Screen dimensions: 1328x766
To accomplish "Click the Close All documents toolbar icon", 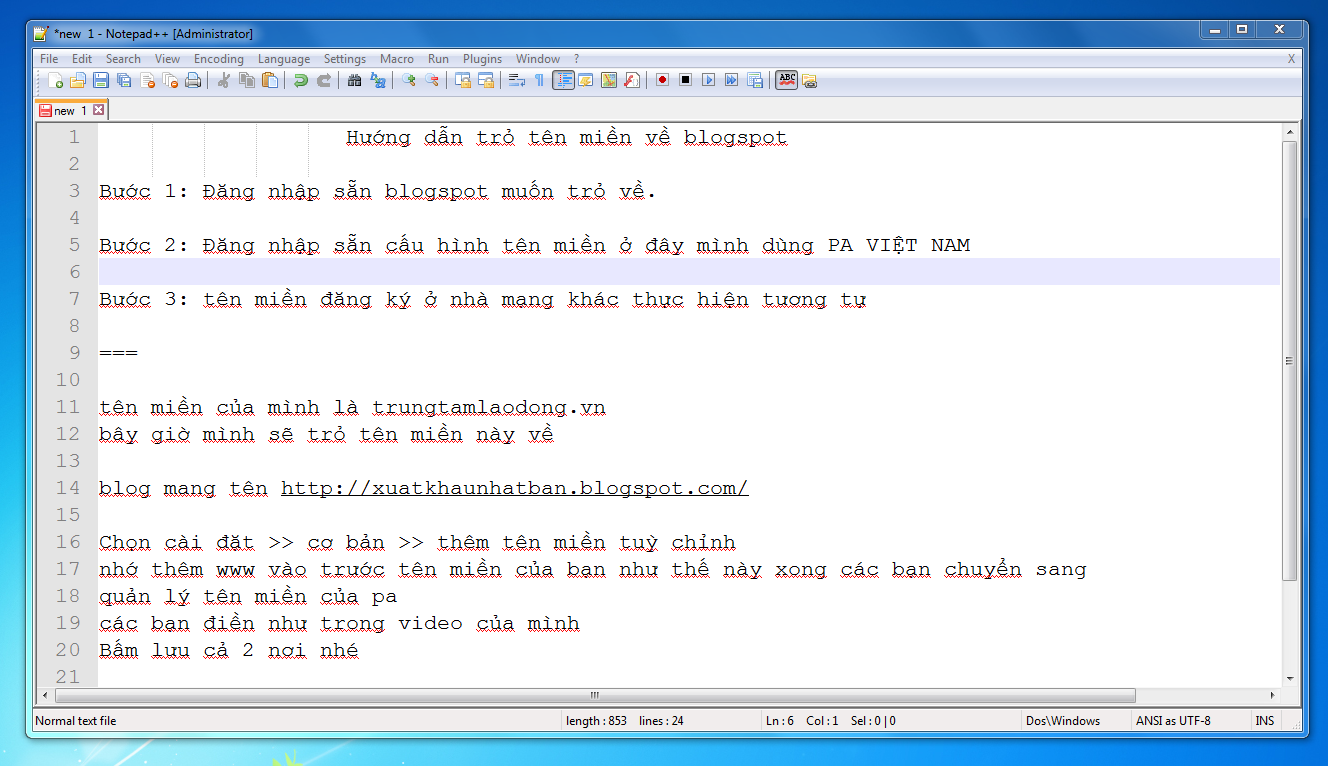I will click(170, 80).
